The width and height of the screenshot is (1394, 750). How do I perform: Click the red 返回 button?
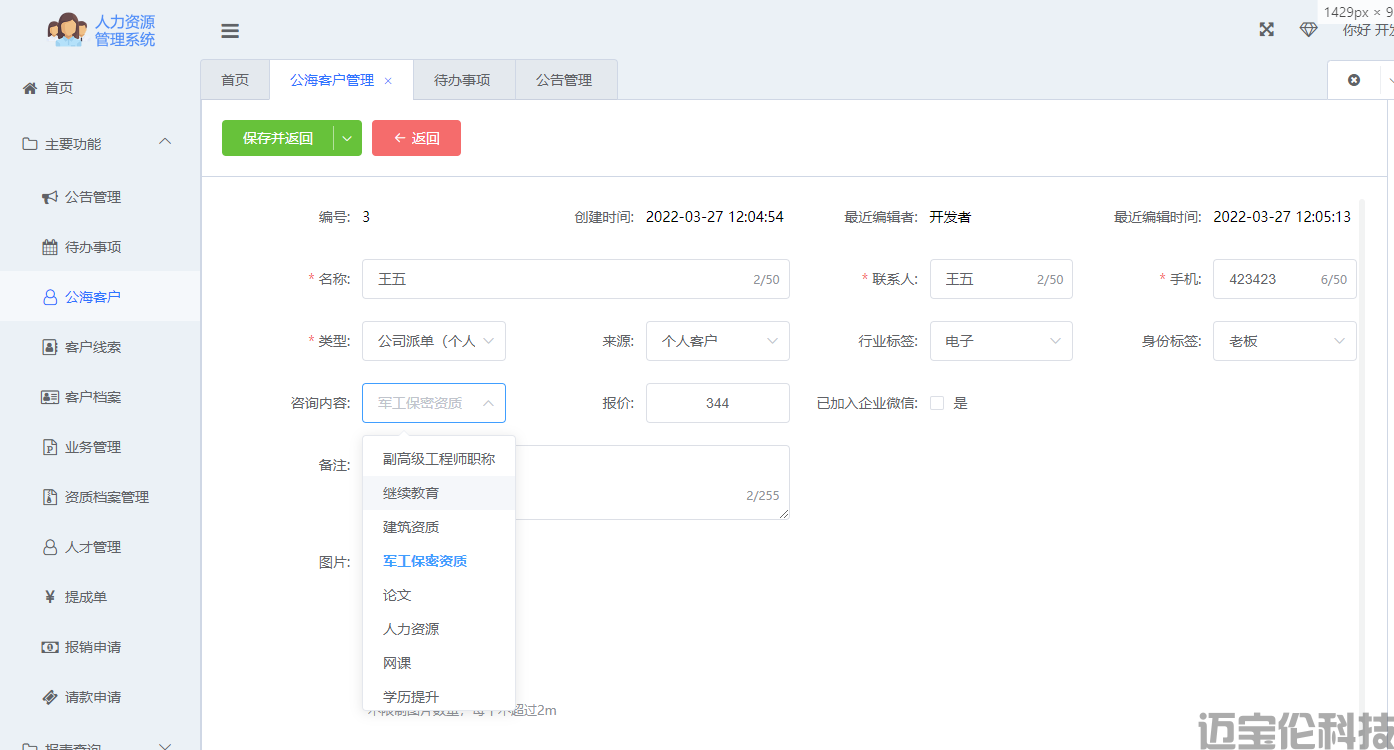click(x=416, y=138)
